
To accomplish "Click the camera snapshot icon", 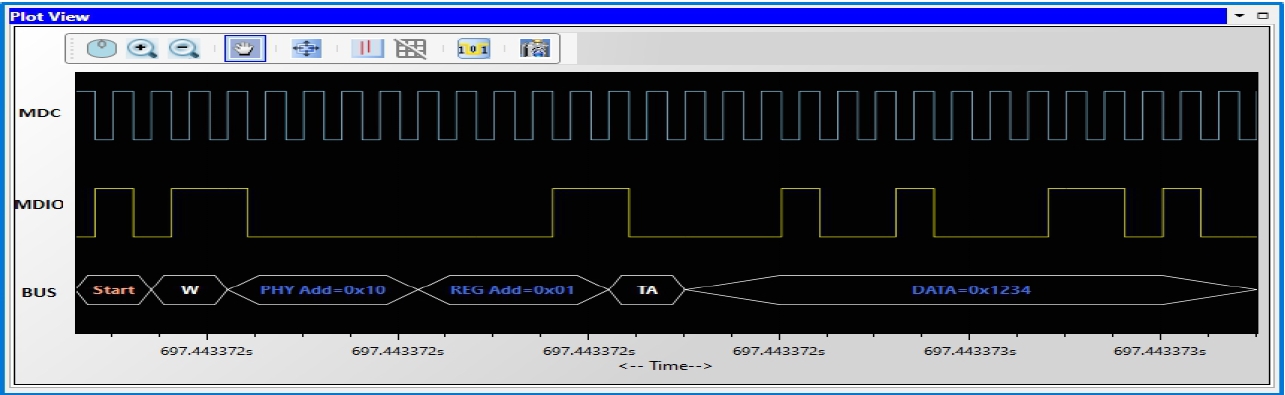I will [x=535, y=48].
